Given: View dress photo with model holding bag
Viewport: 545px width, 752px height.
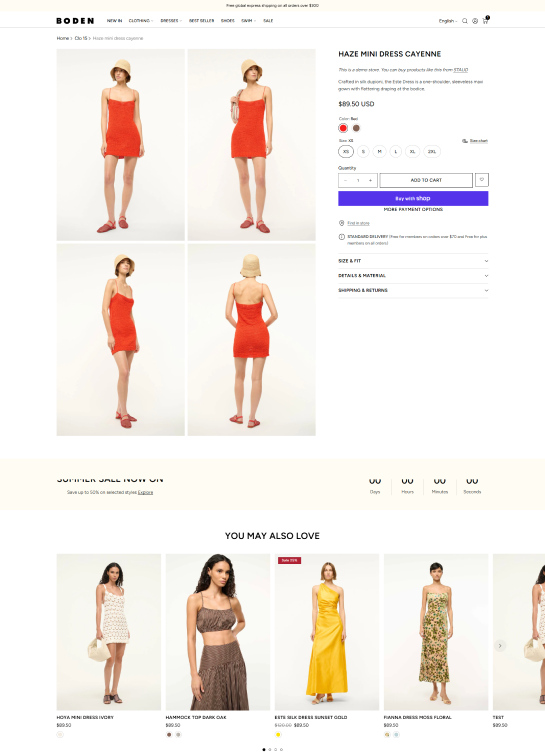Looking at the screenshot, I should click(251, 144).
